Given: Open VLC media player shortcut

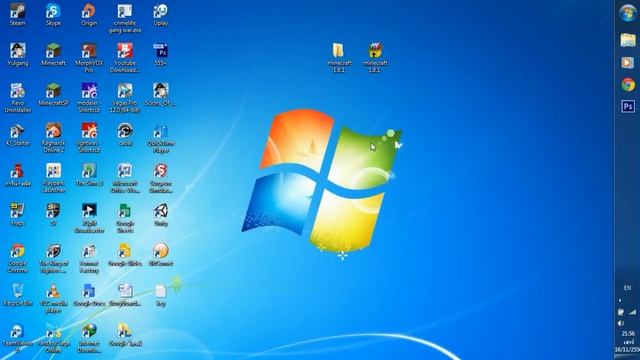Looking at the screenshot, I should point(53,298).
